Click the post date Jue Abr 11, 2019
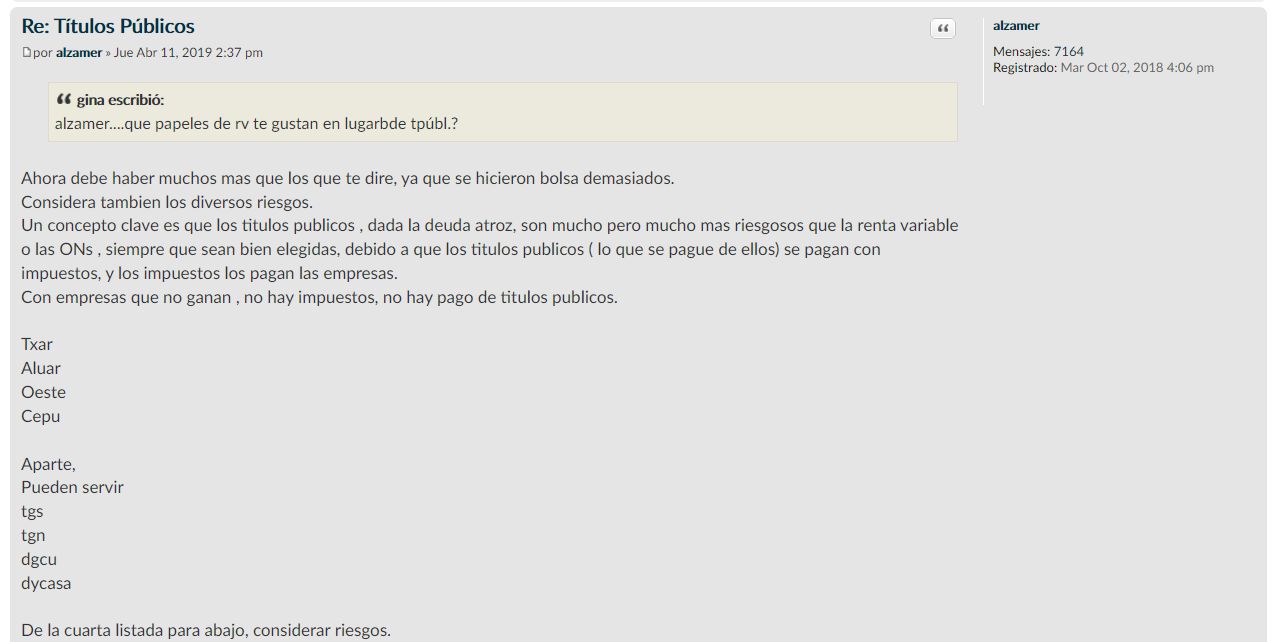The image size is (1280, 642). [188, 53]
